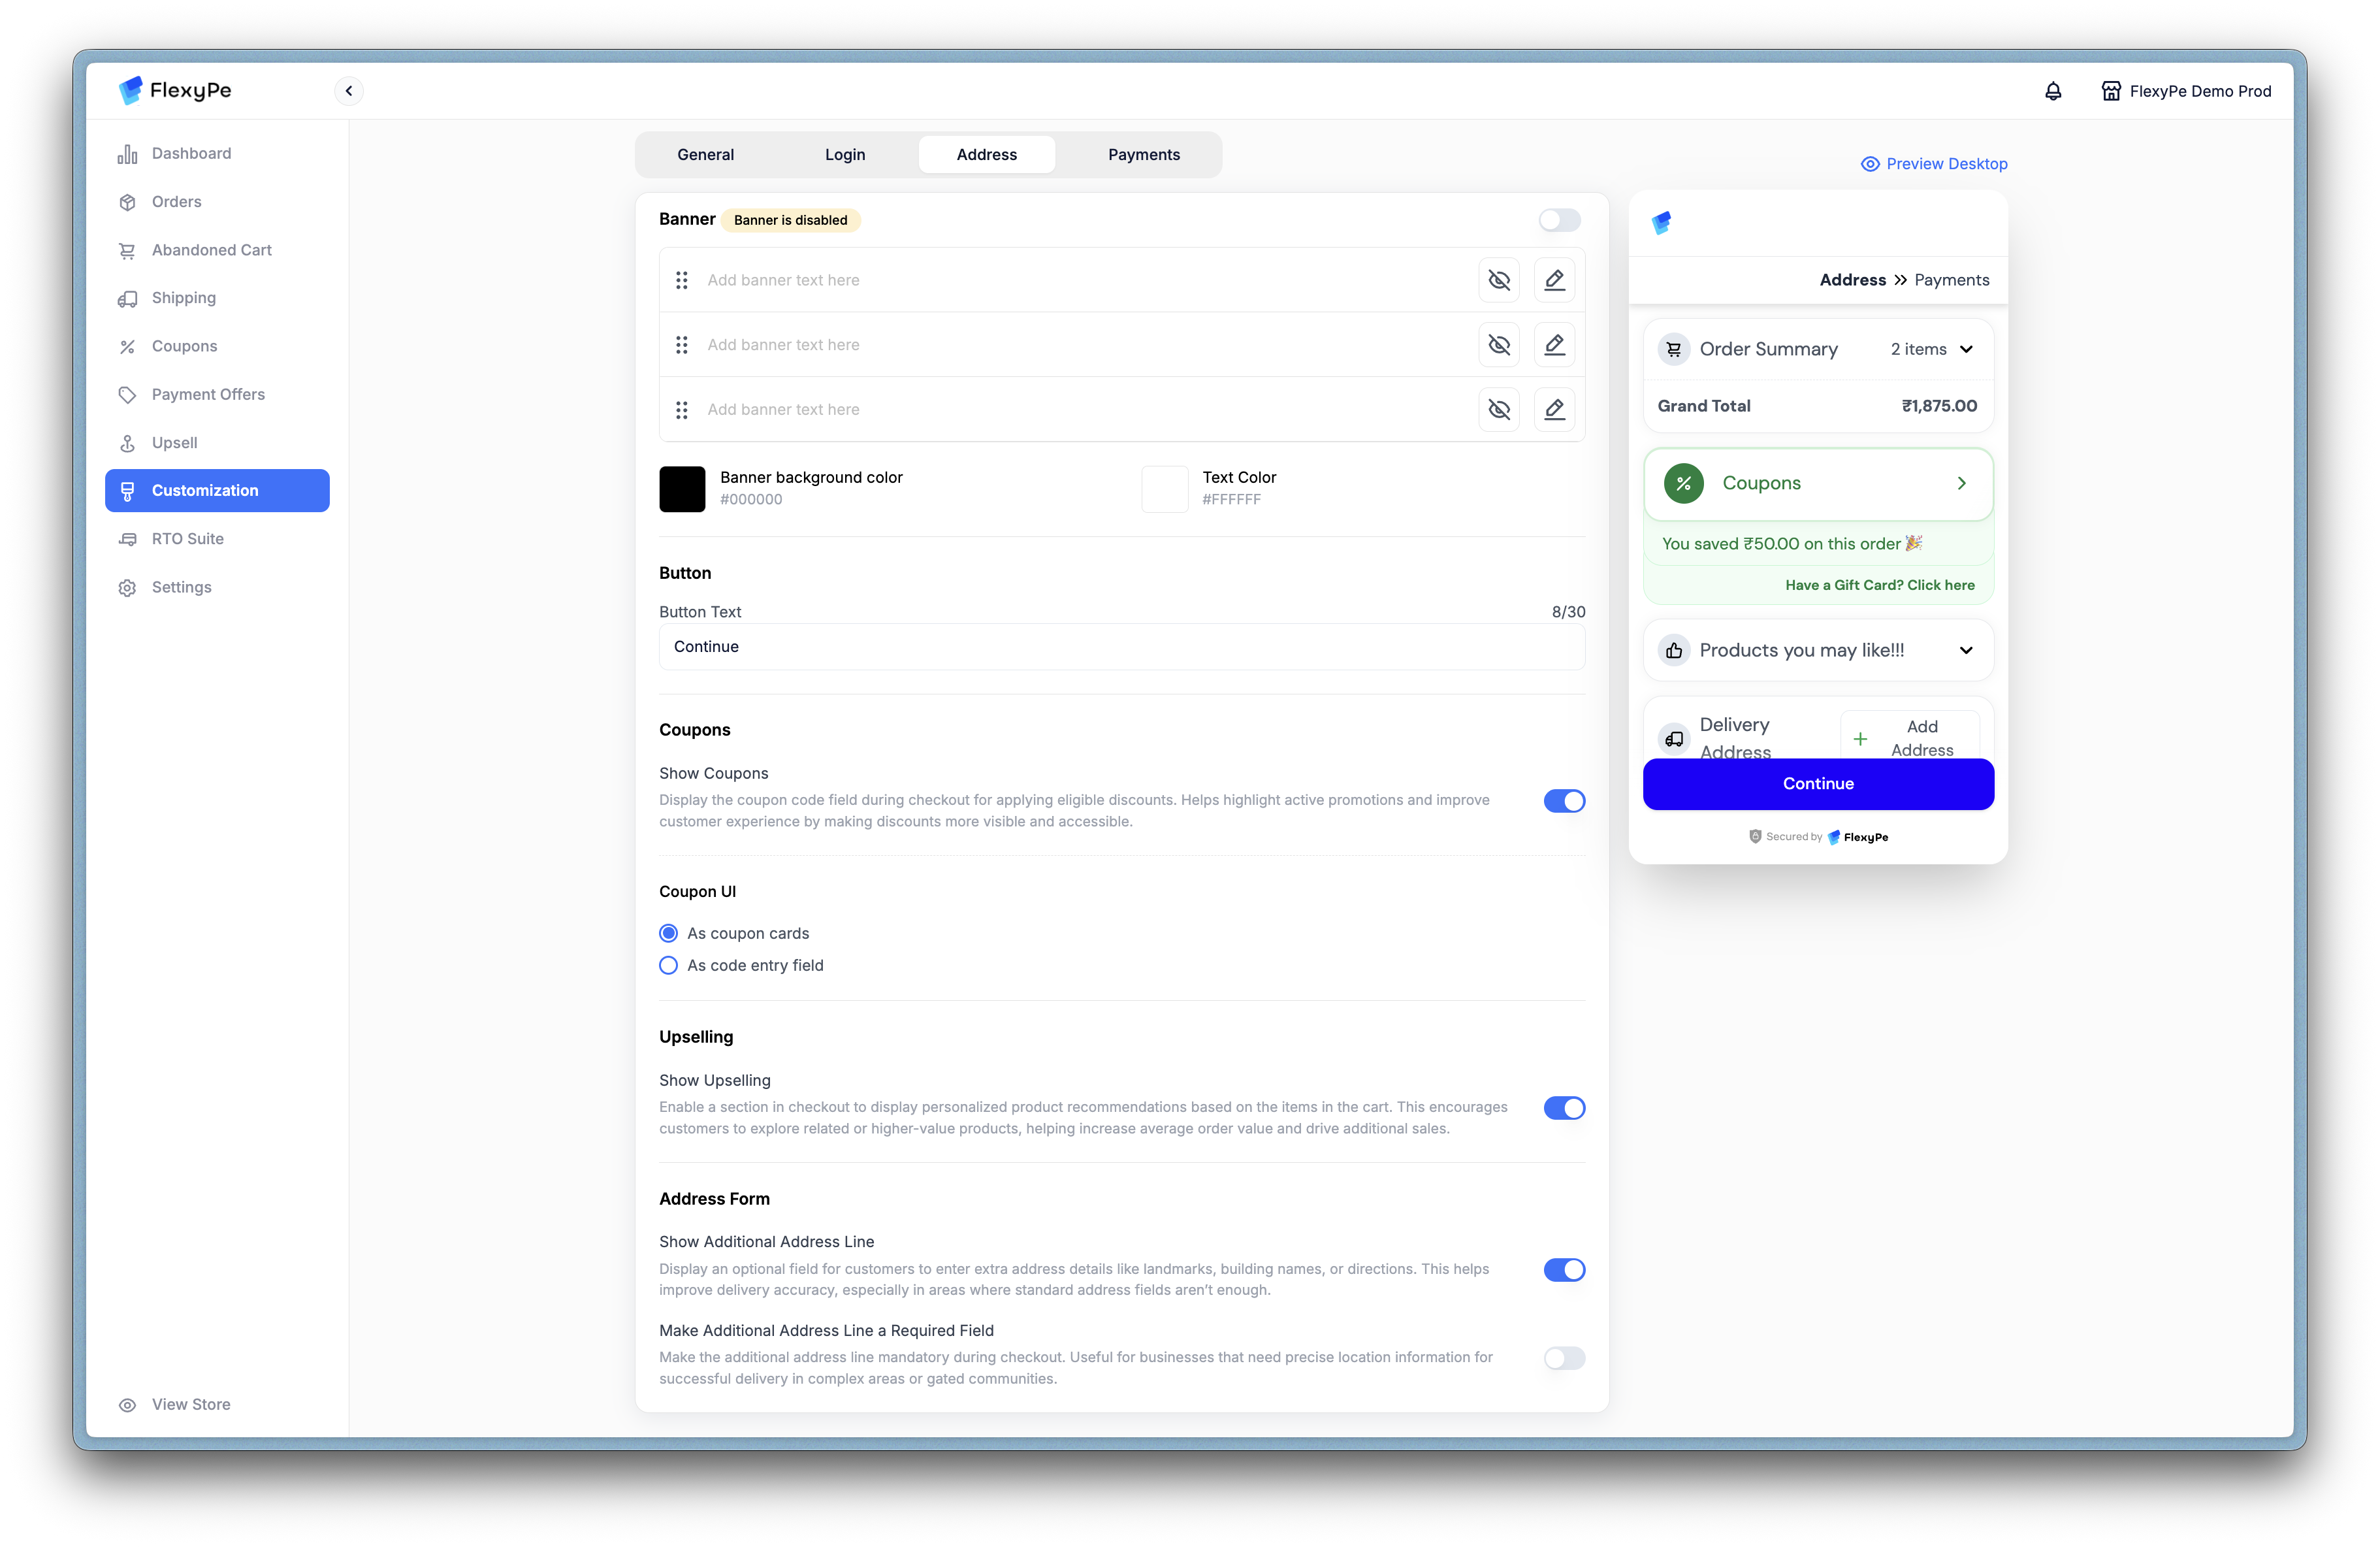
Task: Click the Preview Desktop link
Action: click(1934, 164)
